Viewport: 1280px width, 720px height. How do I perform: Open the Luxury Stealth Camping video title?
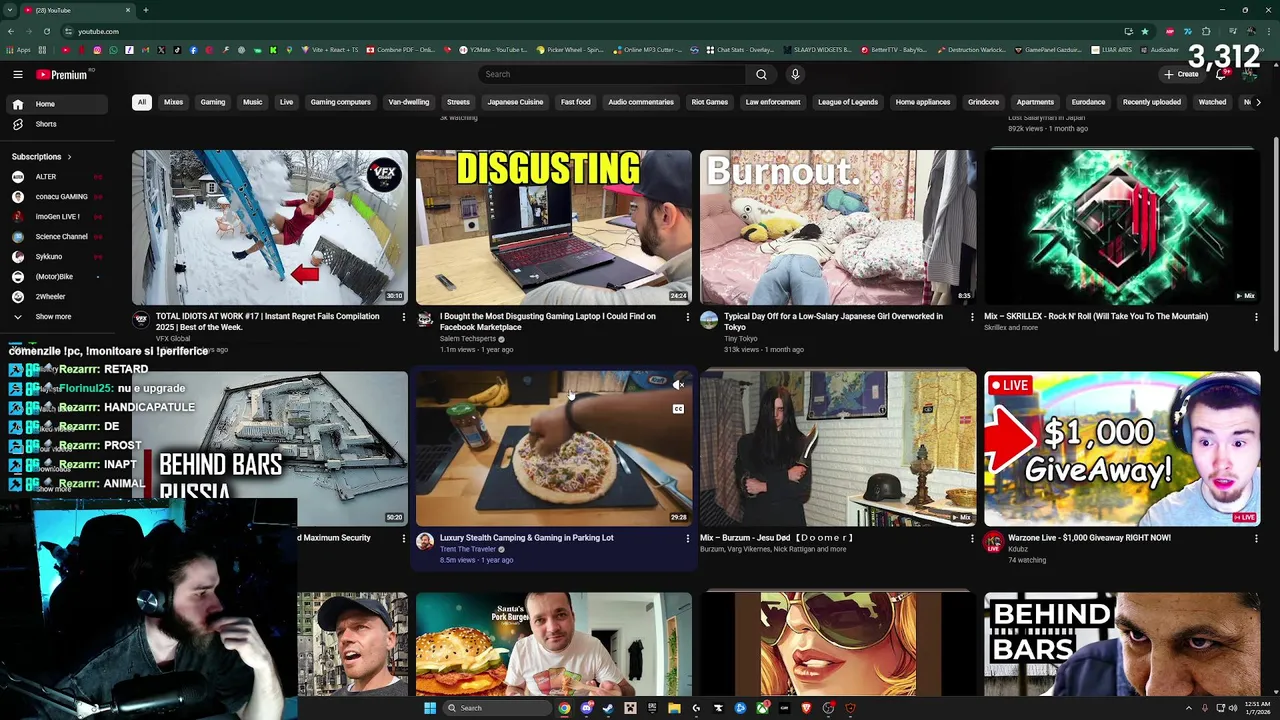tap(526, 538)
